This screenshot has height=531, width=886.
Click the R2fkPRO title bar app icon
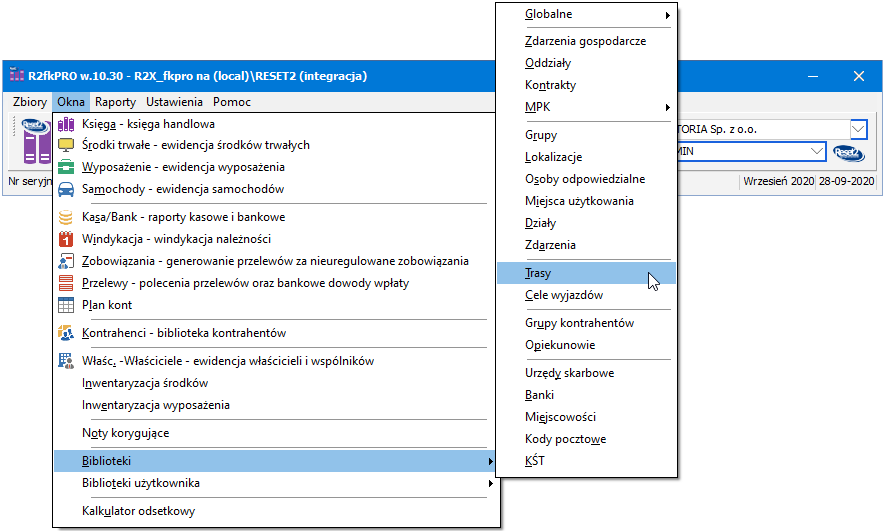(x=17, y=75)
